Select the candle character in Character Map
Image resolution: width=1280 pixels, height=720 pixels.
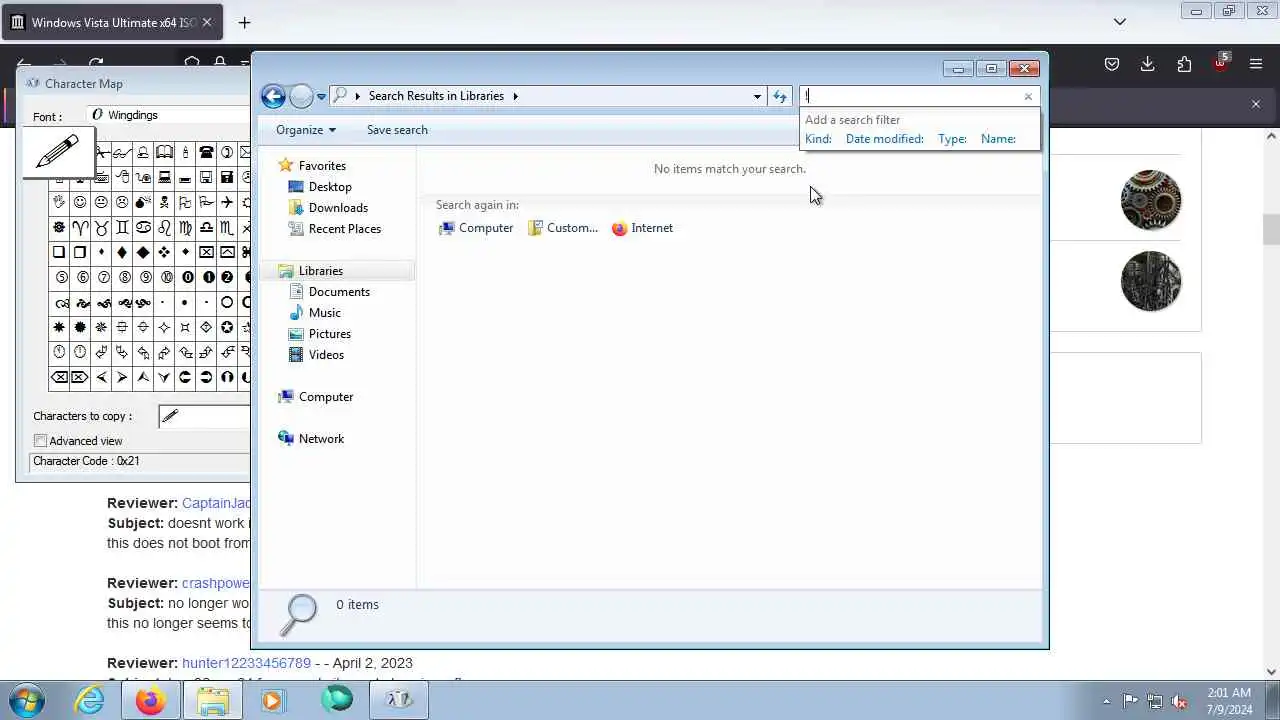(x=185, y=153)
